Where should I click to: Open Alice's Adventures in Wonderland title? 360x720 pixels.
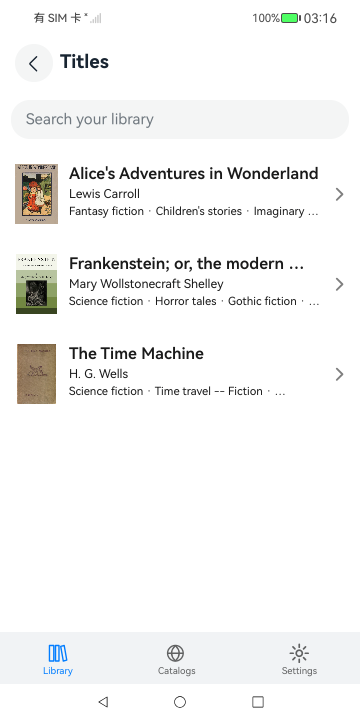(x=193, y=174)
